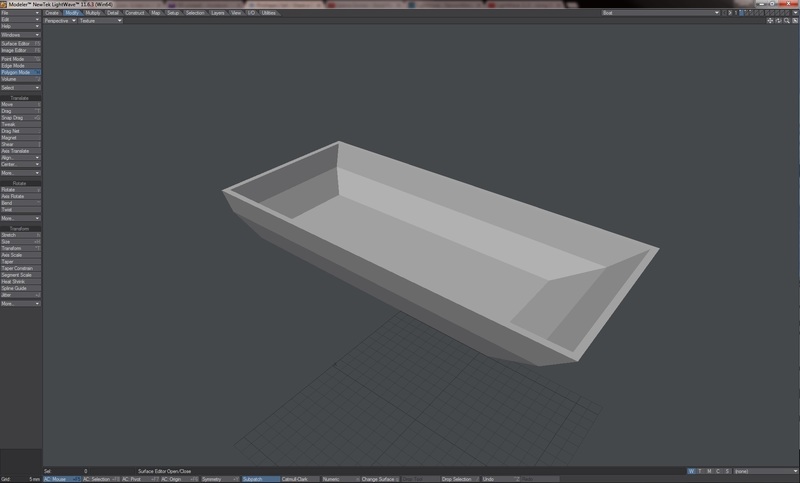
Task: Toggle the T texture map button
Action: point(700,471)
